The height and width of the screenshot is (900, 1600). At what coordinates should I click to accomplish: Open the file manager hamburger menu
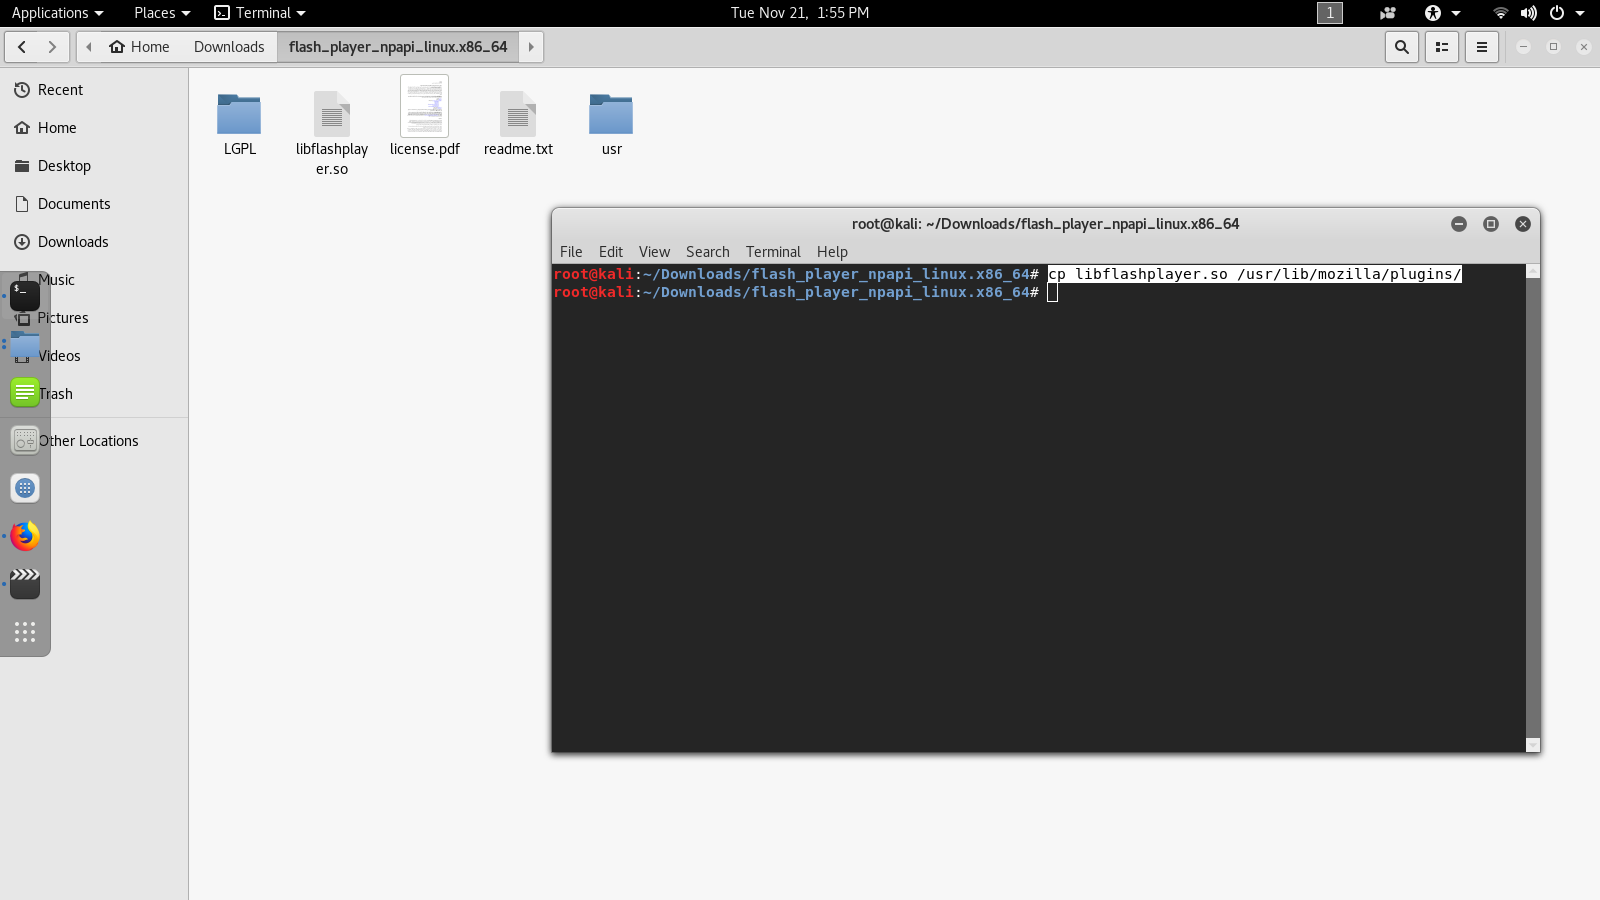[x=1482, y=47]
